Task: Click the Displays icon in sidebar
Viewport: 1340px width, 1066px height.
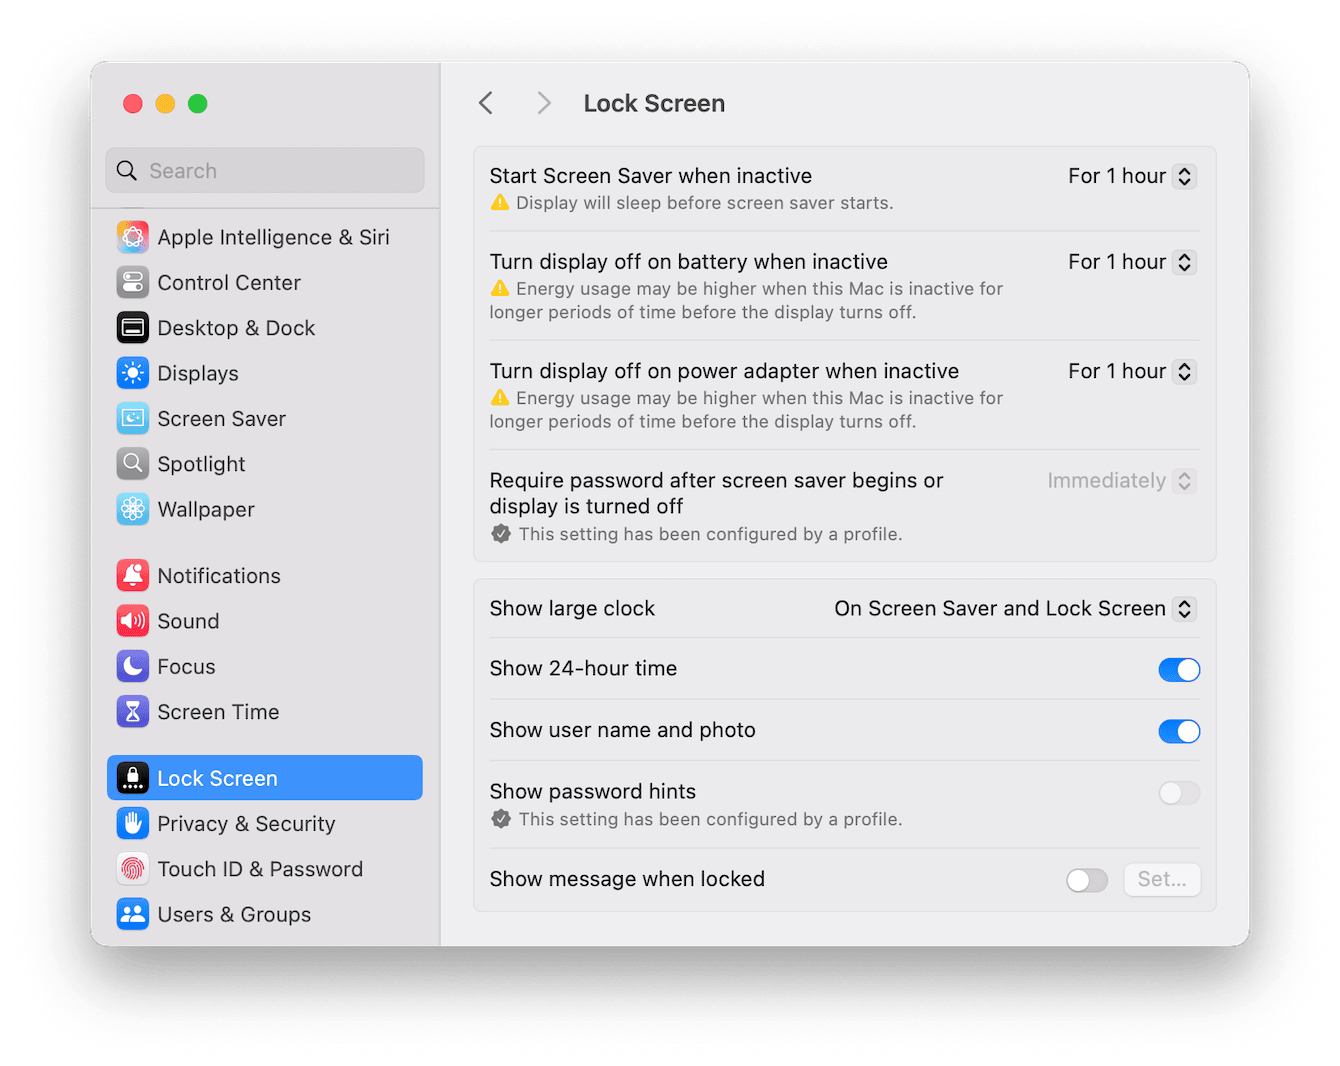Action: 133,373
